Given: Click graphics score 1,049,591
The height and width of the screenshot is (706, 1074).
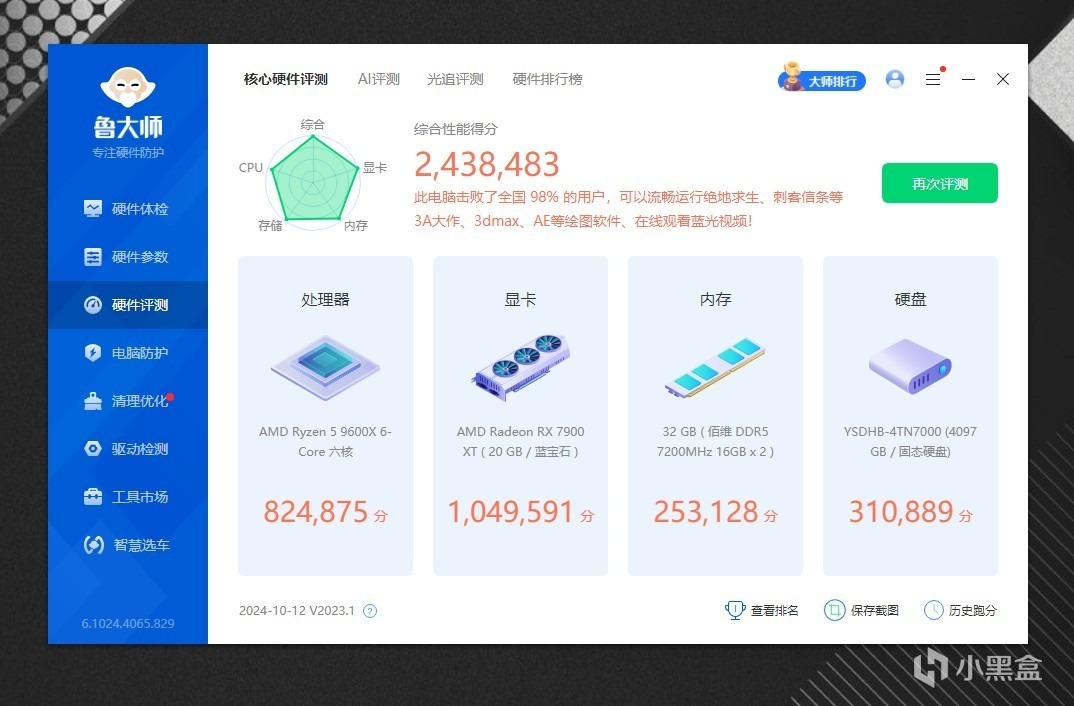Looking at the screenshot, I should pyautogui.click(x=510, y=512).
